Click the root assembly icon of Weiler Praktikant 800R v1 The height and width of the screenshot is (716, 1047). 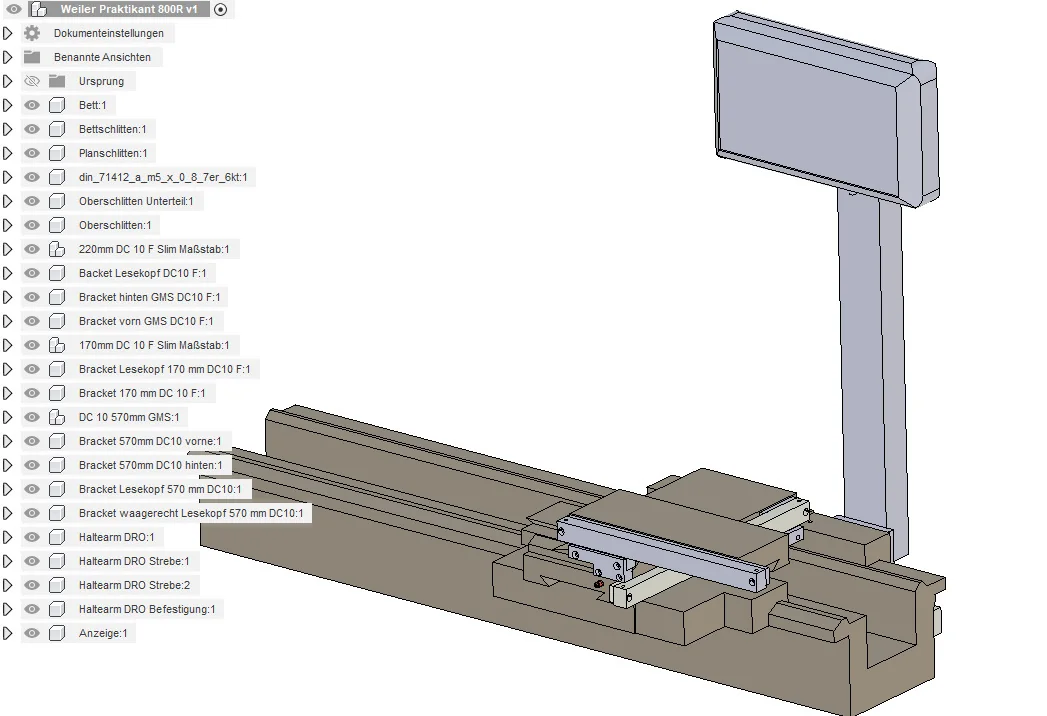(x=39, y=9)
